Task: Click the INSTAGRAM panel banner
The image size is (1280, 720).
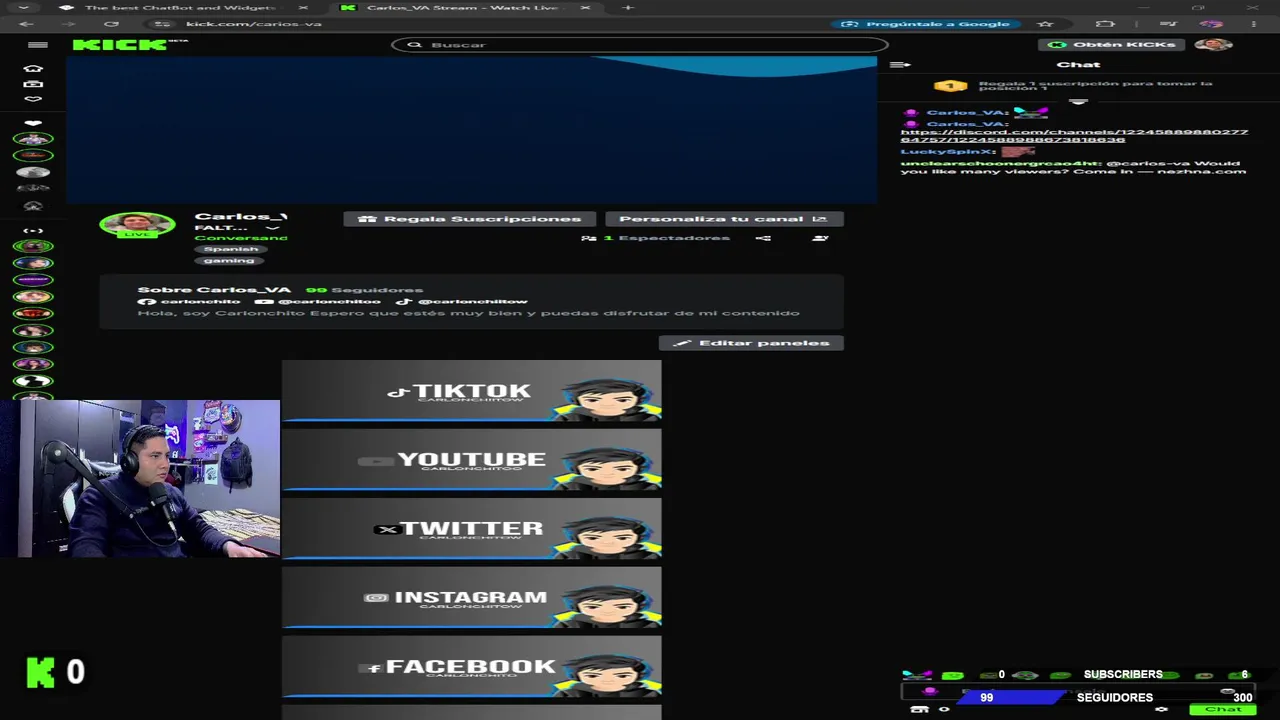Action: point(471,598)
